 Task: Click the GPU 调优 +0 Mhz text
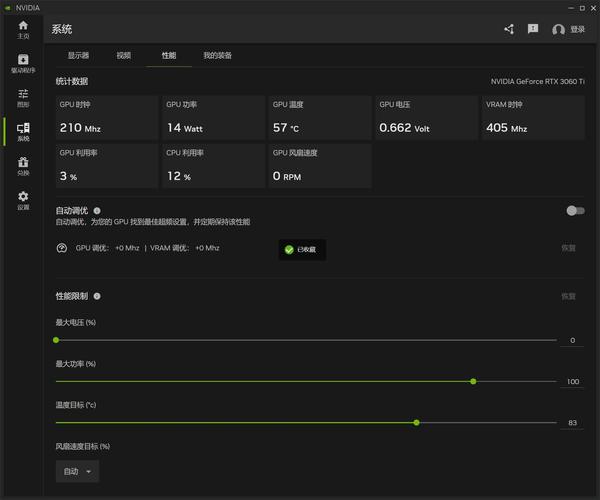click(108, 248)
